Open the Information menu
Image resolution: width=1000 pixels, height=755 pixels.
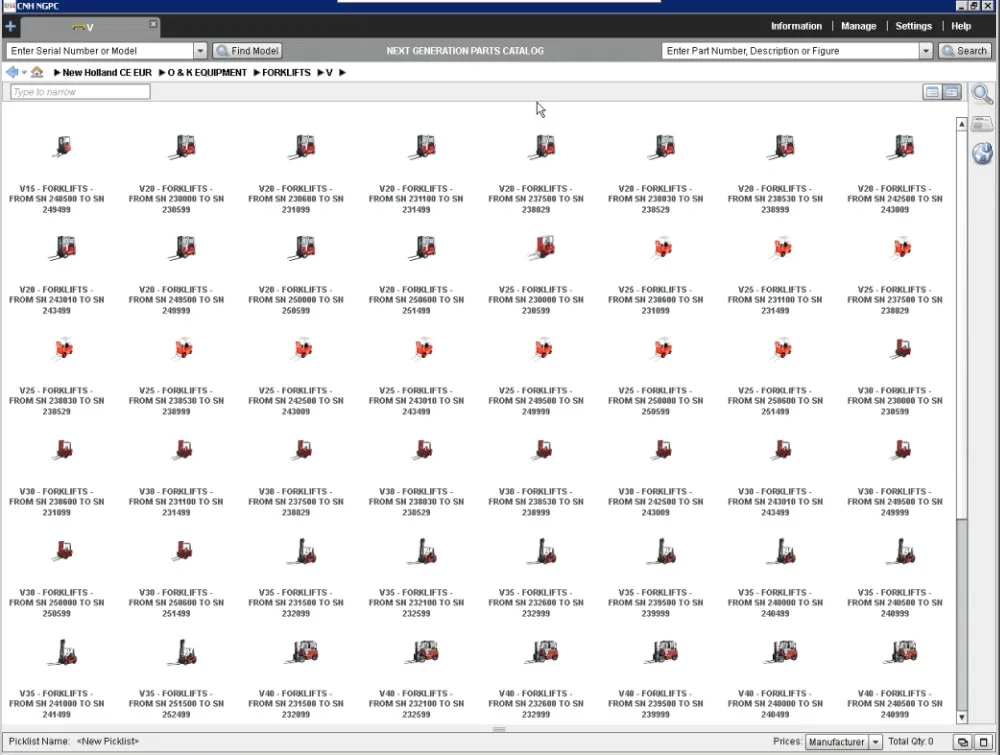(x=796, y=26)
